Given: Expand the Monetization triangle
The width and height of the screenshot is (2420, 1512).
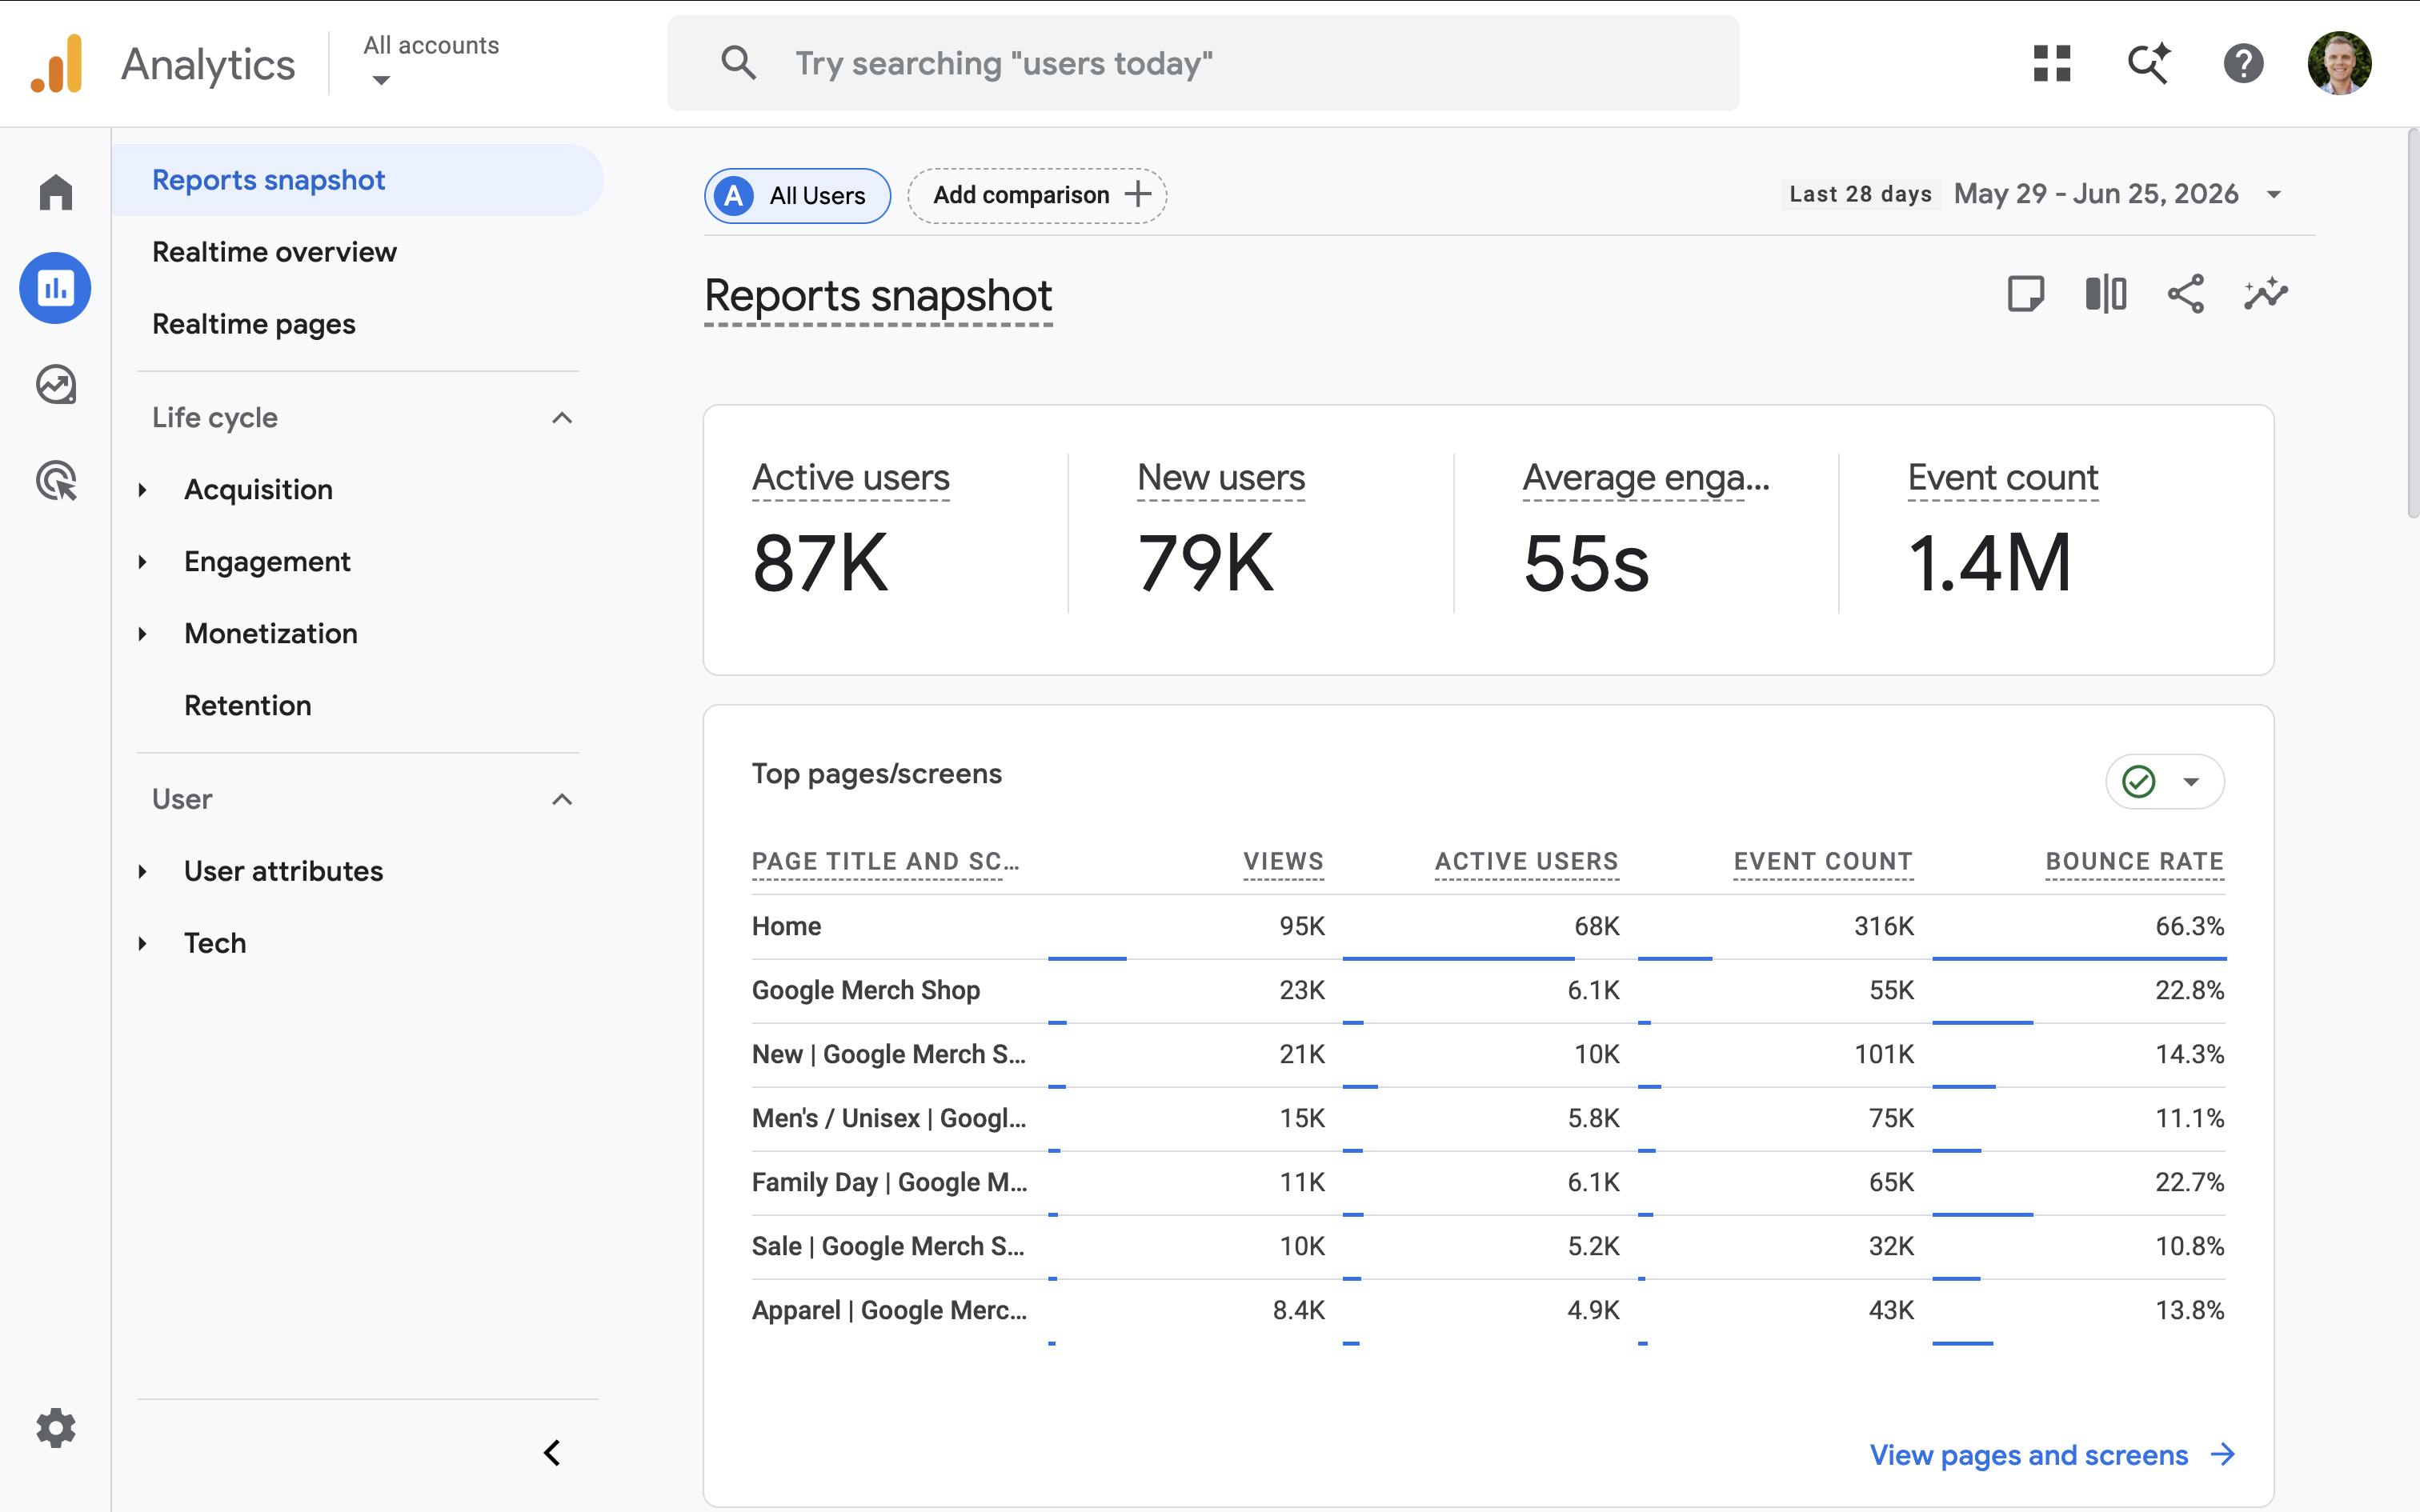Looking at the screenshot, I should coord(143,634).
